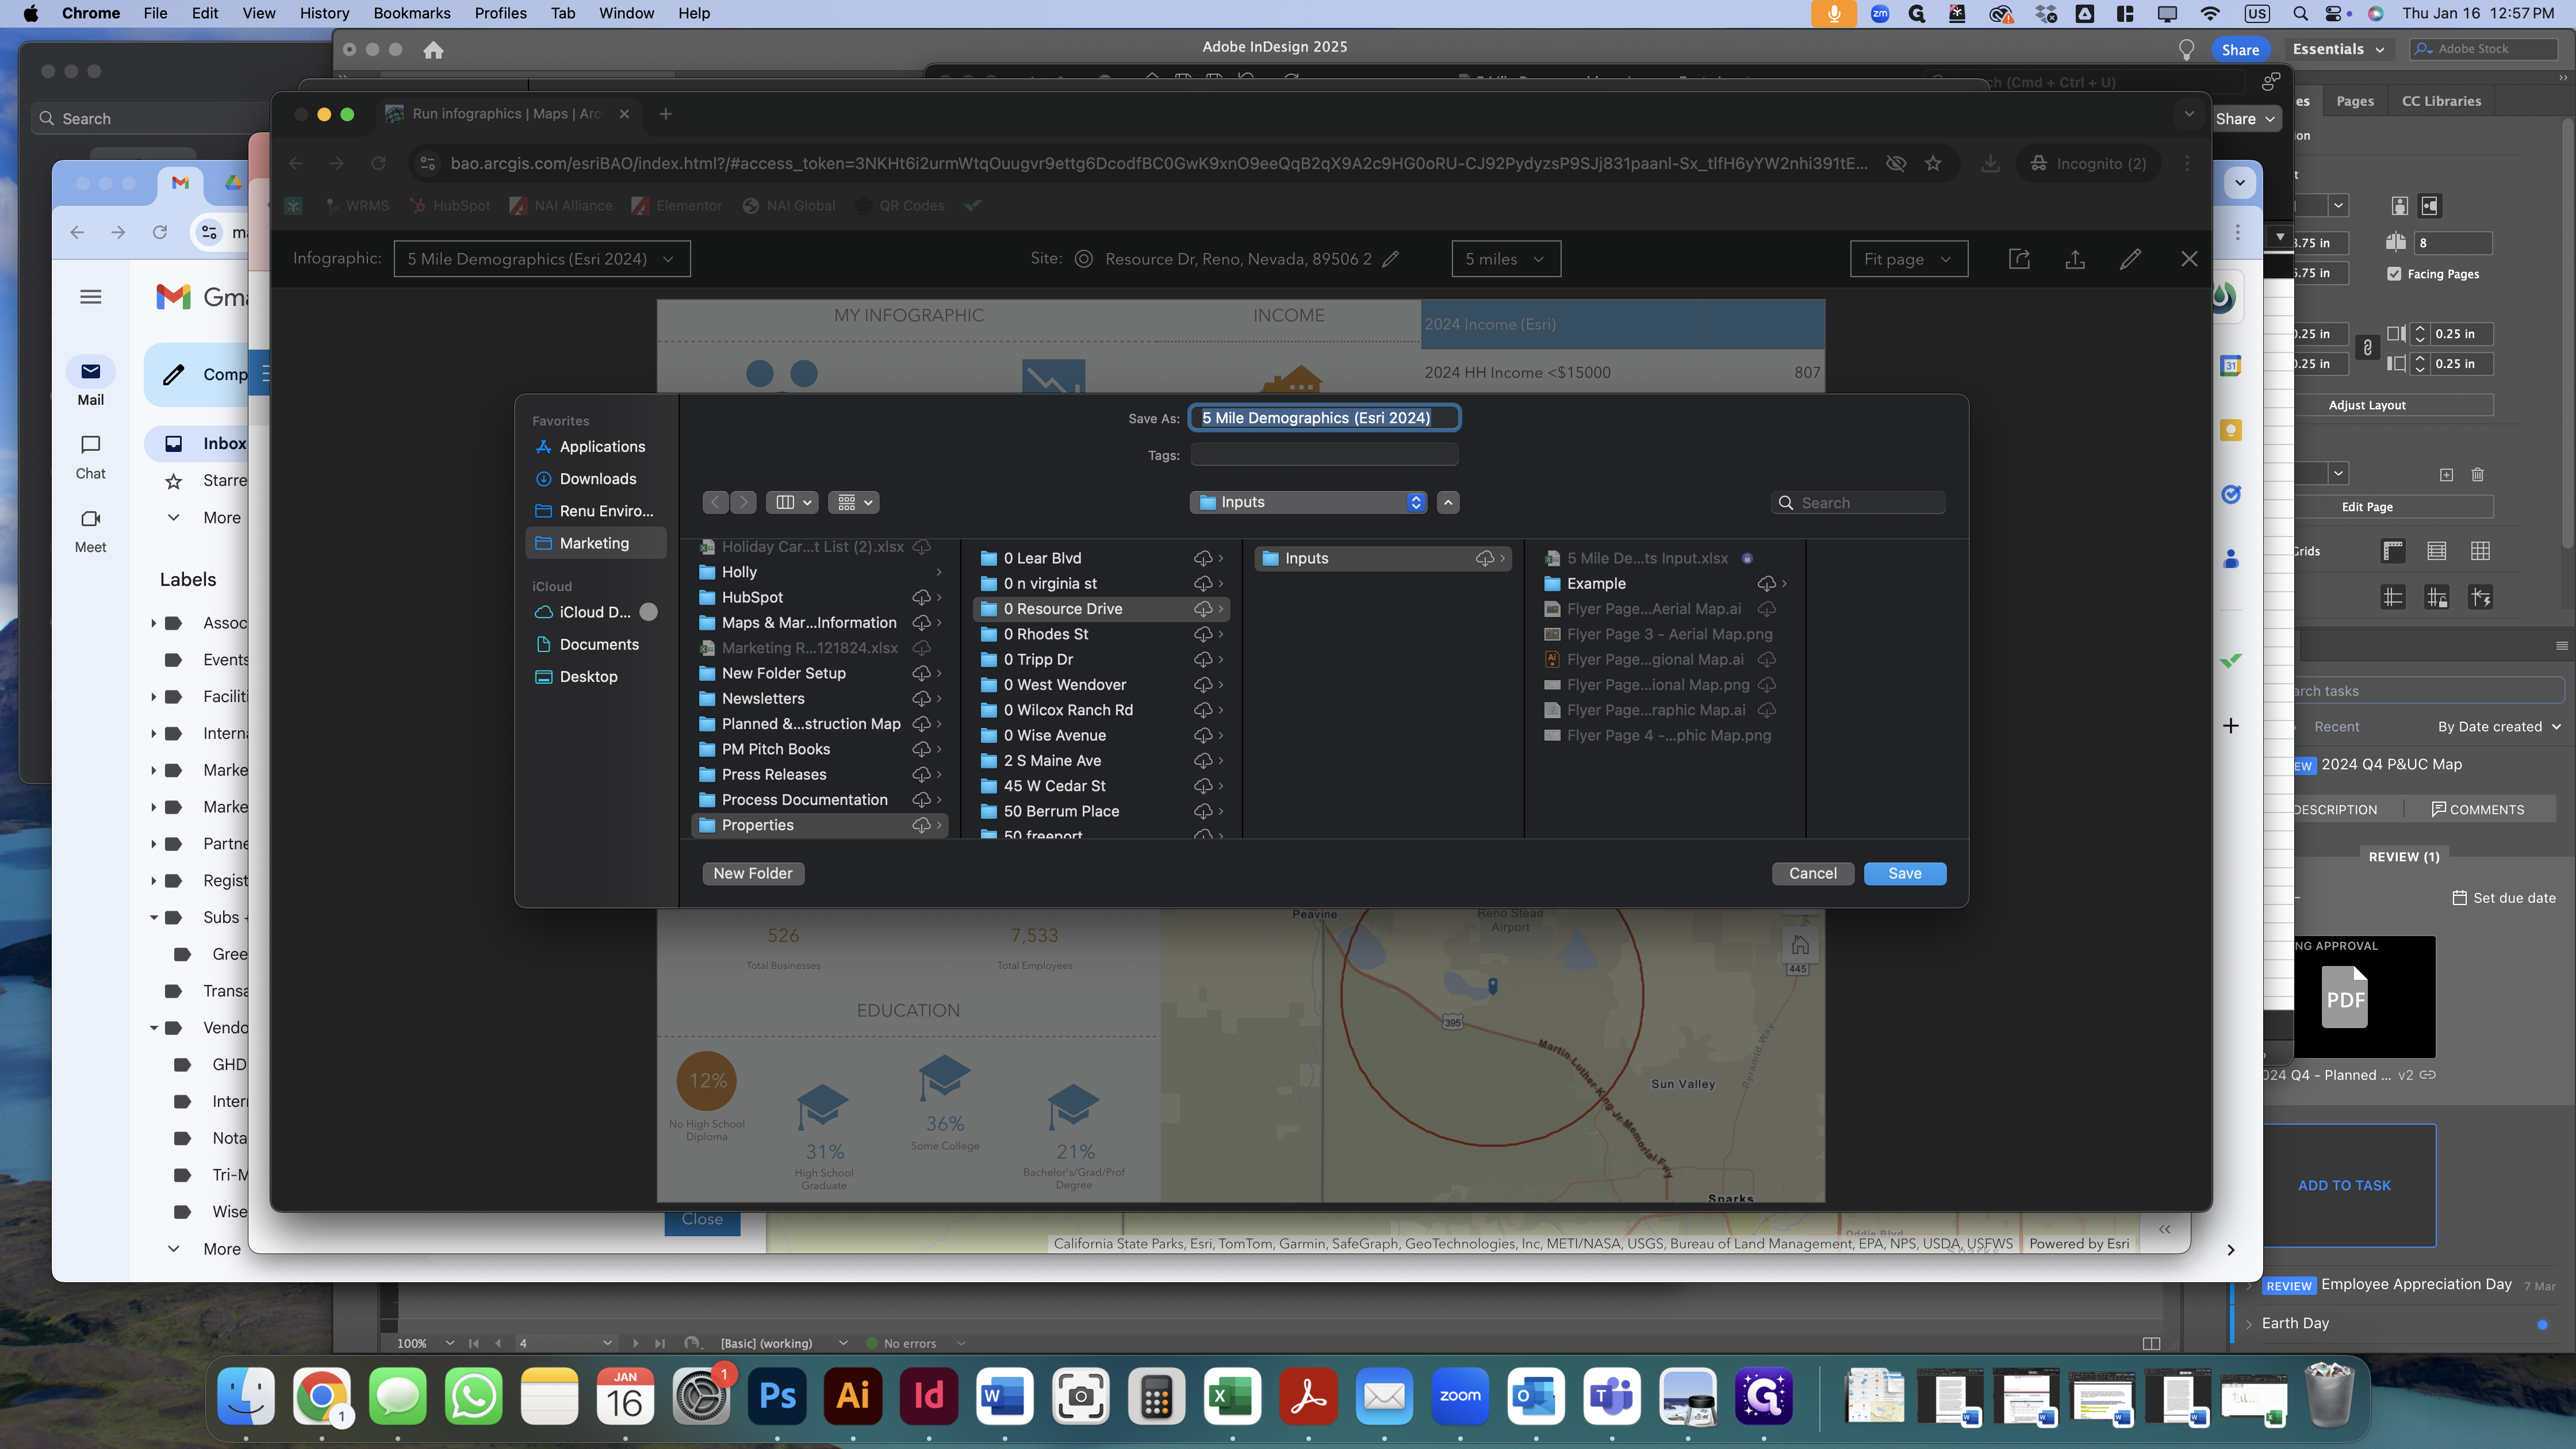Select Desktop in the sidebar
Screen dimensions: 2576x1449
[x=595, y=676]
